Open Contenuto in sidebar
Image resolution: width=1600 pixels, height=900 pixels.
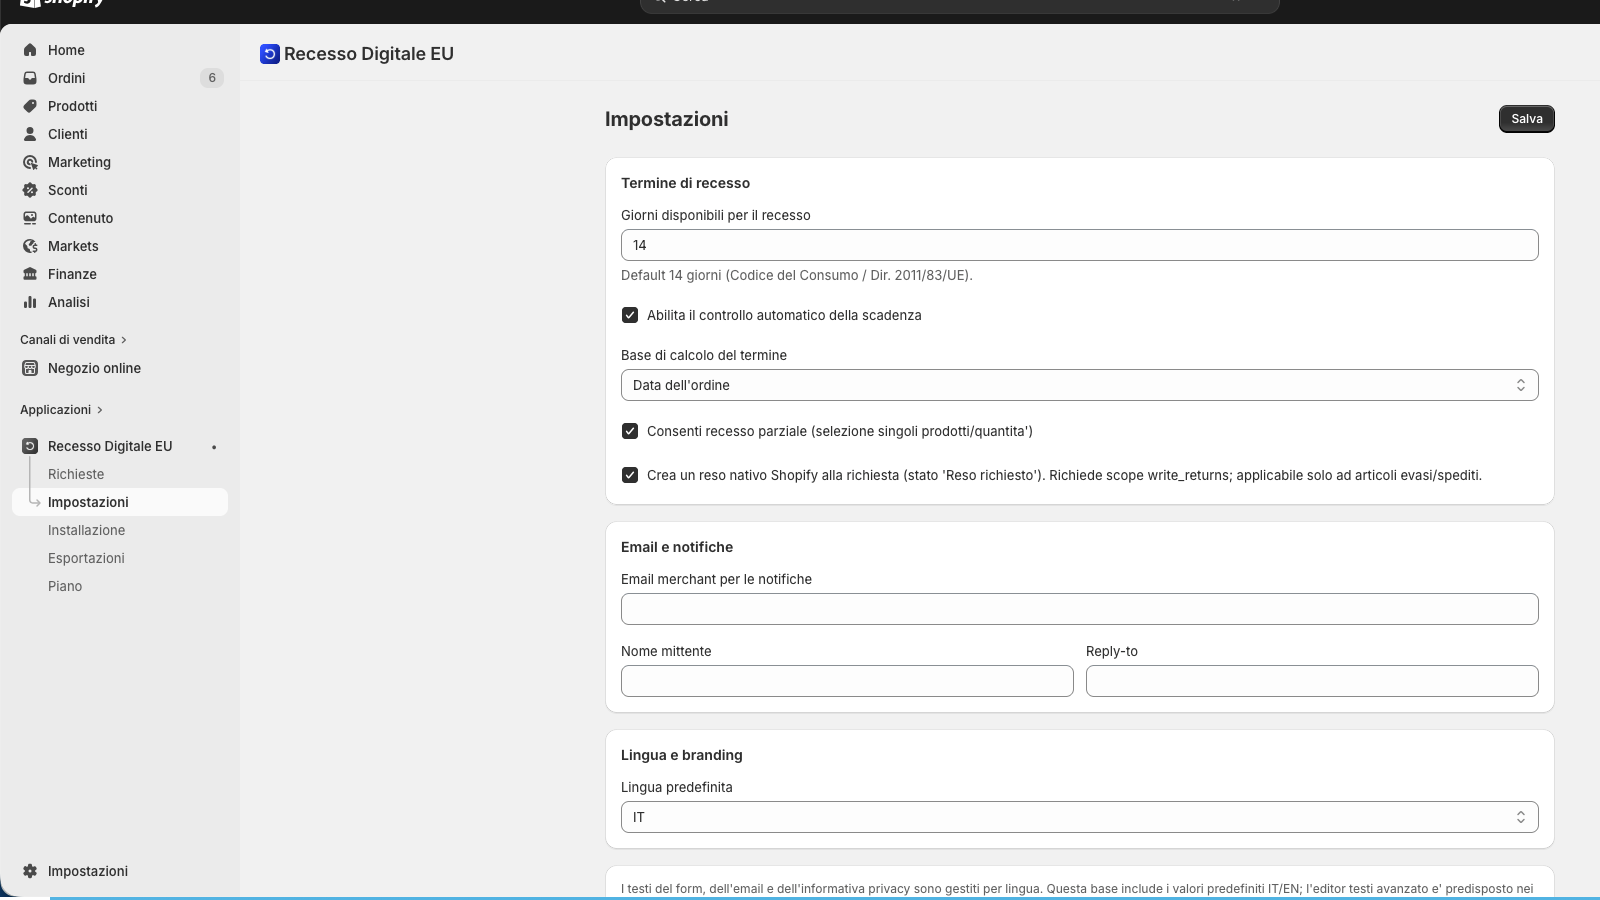(x=120, y=218)
